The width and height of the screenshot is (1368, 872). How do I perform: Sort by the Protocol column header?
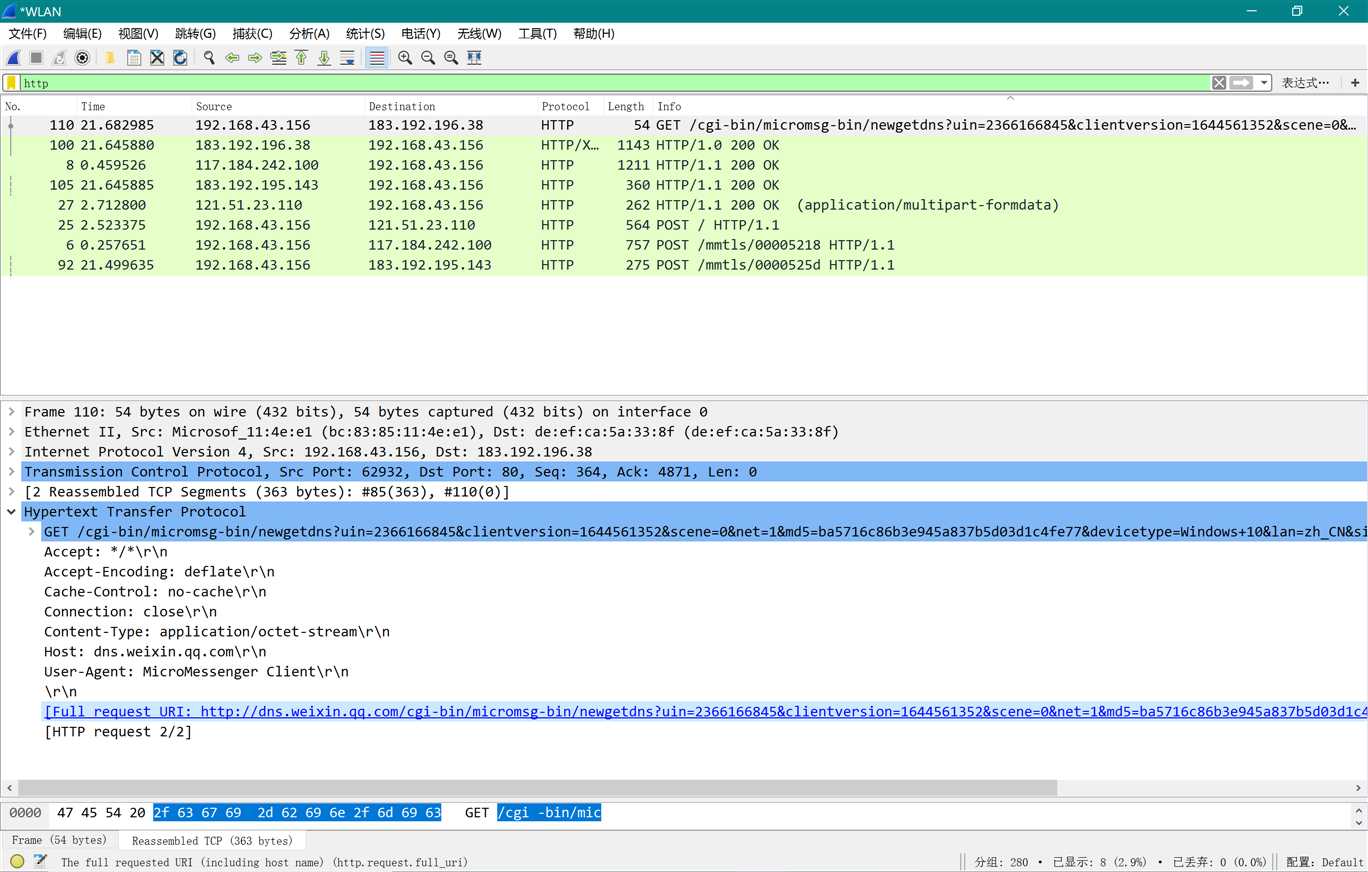[x=569, y=106]
